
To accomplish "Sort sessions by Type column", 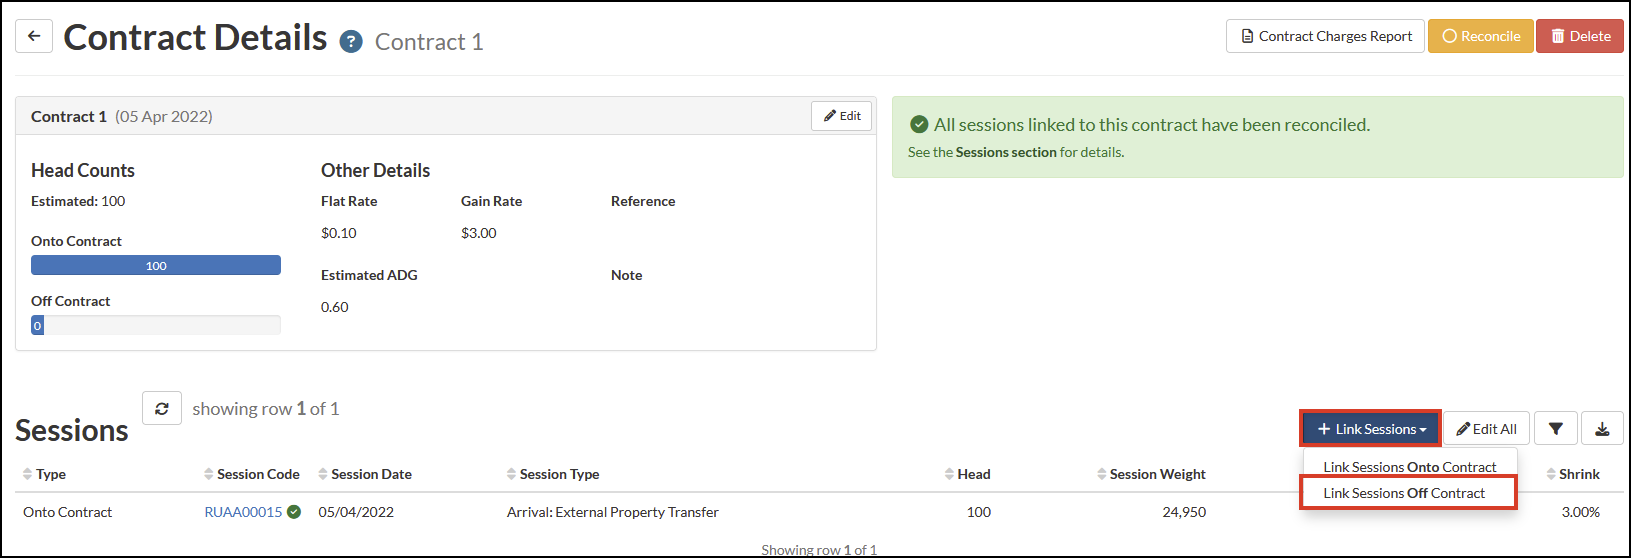I will 44,474.
